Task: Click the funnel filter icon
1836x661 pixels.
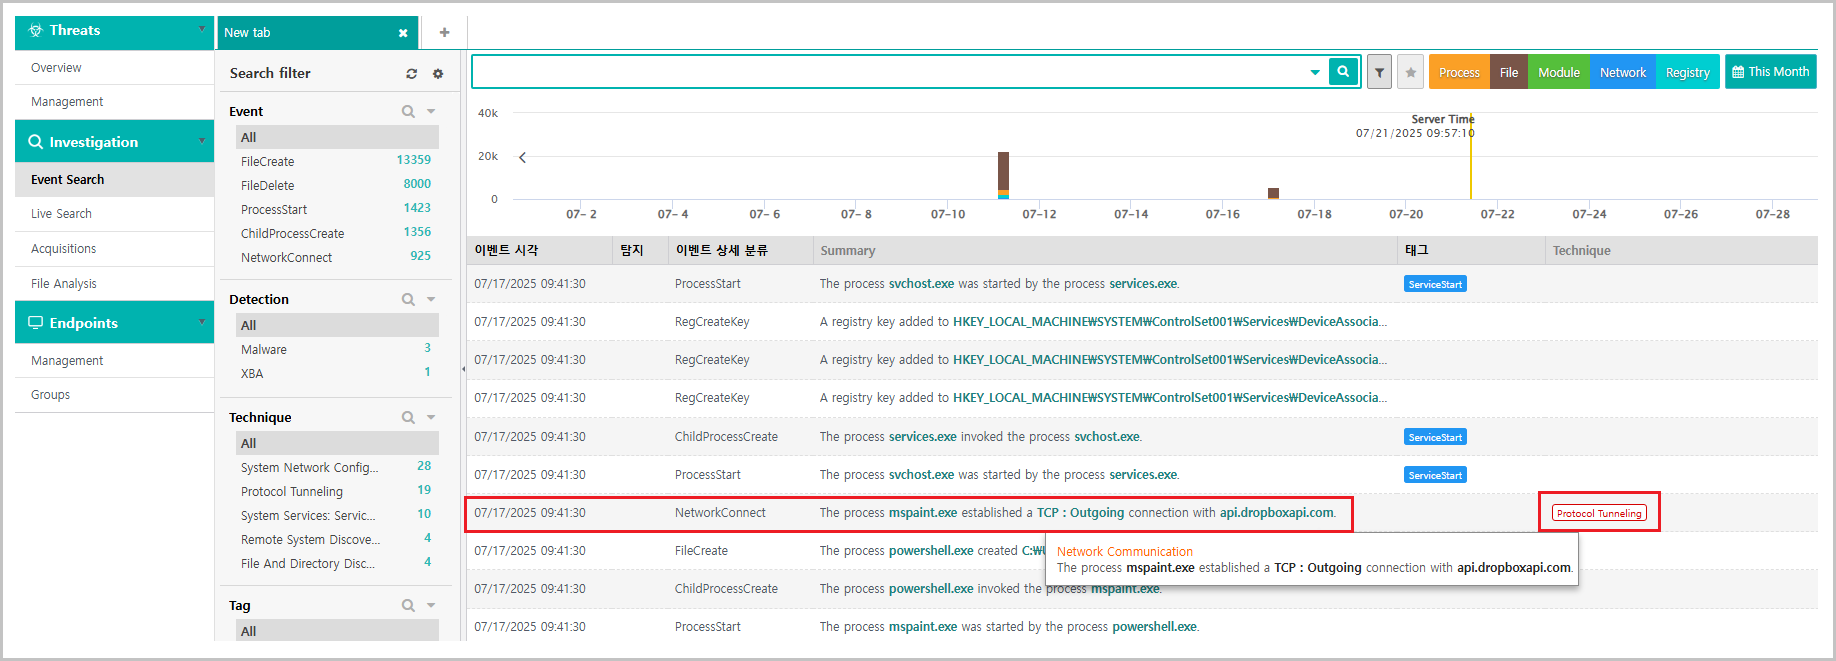Action: pyautogui.click(x=1379, y=72)
